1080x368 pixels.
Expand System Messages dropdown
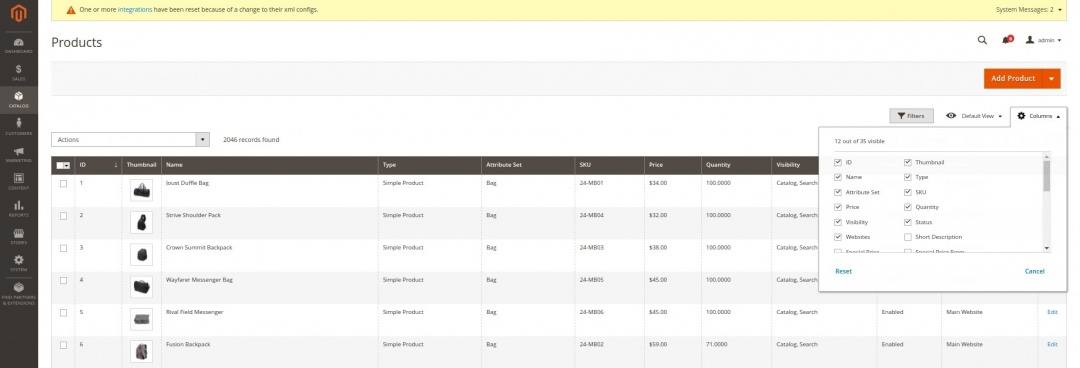click(1029, 10)
